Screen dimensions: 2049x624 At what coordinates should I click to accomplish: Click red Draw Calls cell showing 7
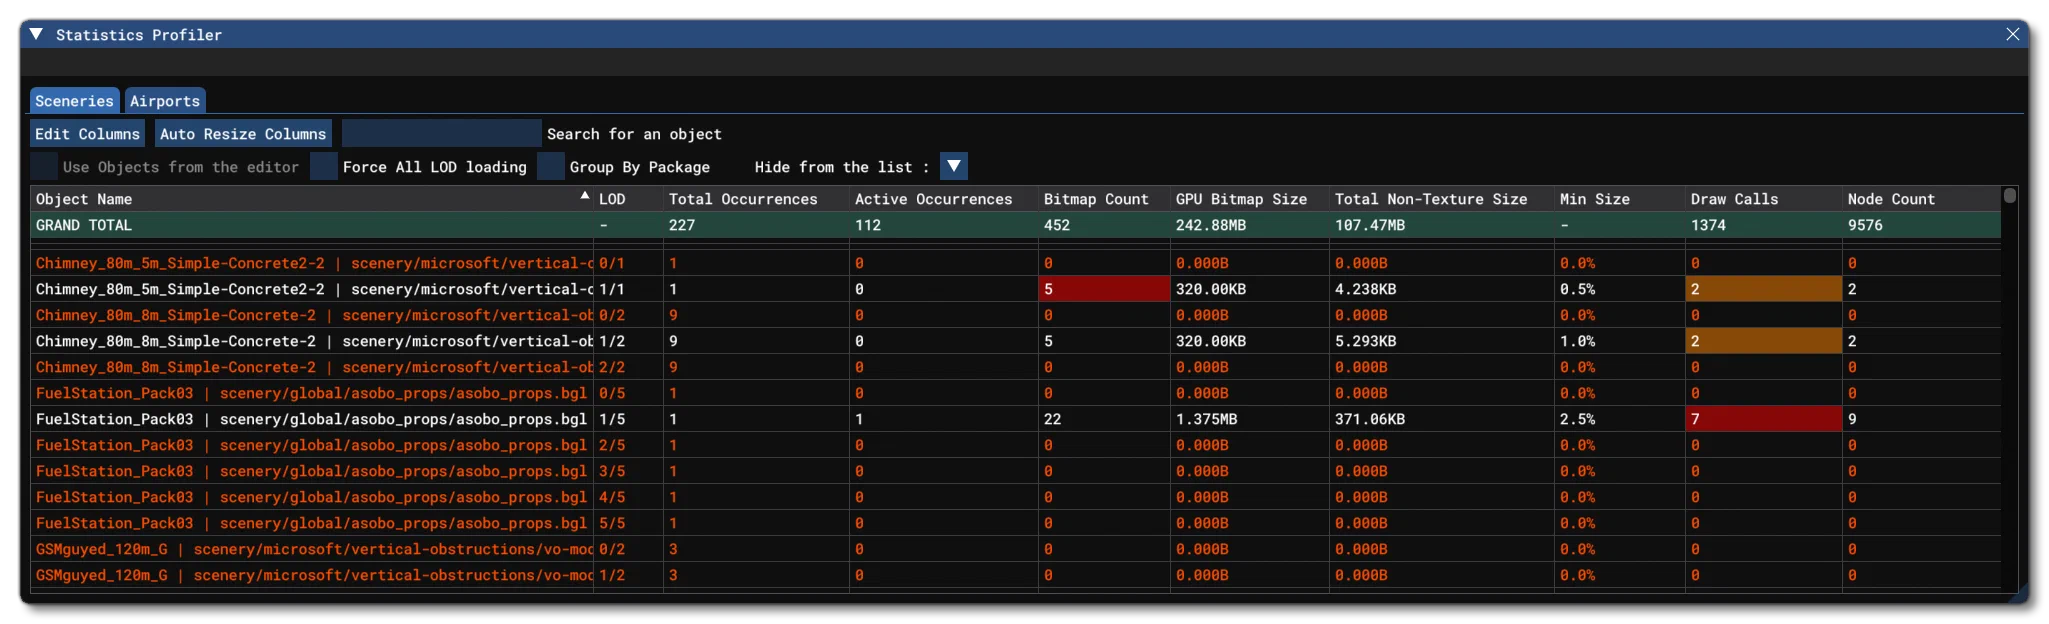point(1764,419)
